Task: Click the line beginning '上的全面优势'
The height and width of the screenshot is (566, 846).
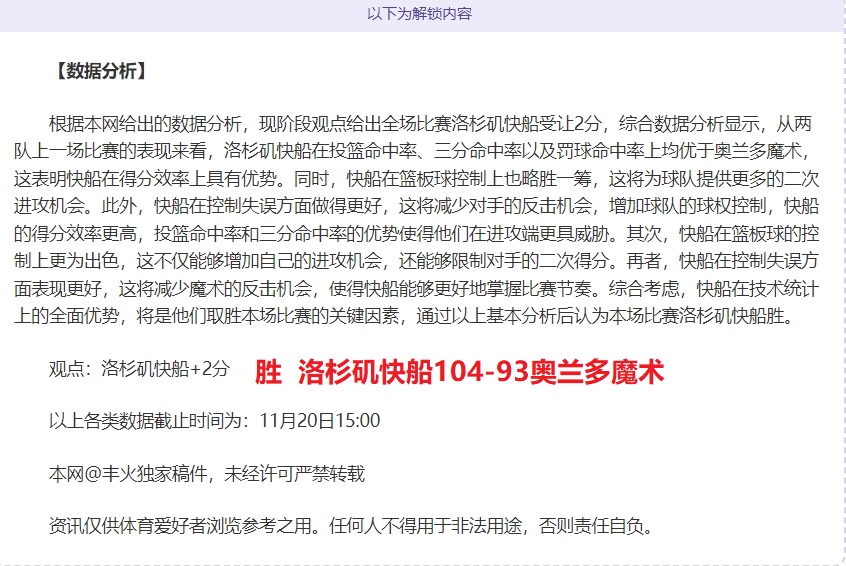Action: pyautogui.click(x=405, y=316)
